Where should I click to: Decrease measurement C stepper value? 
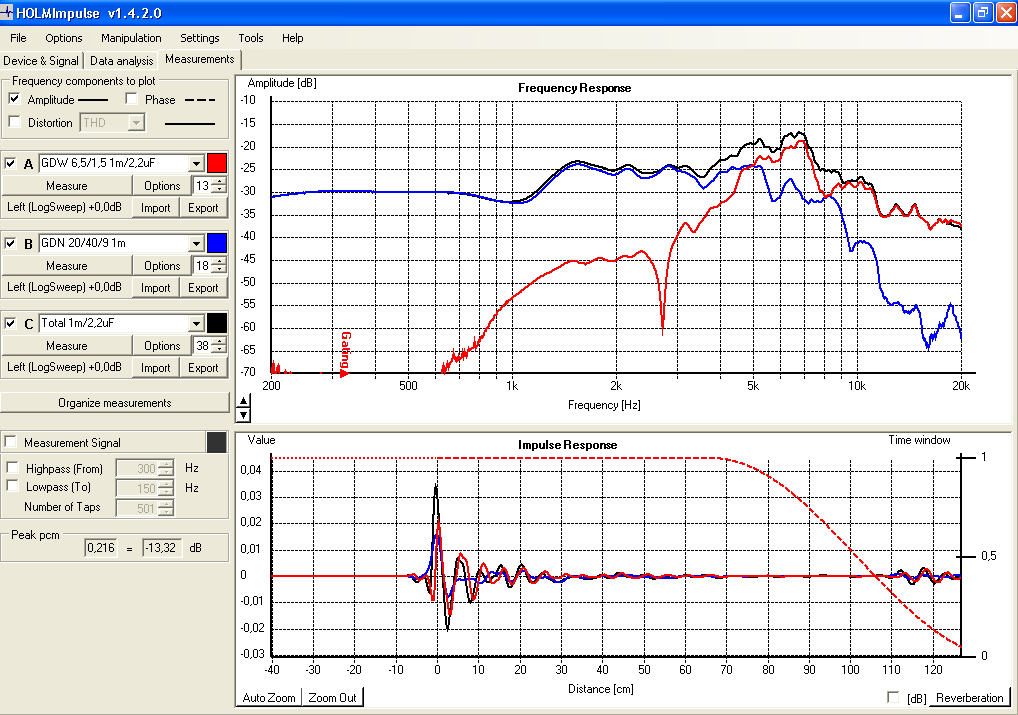tap(220, 350)
